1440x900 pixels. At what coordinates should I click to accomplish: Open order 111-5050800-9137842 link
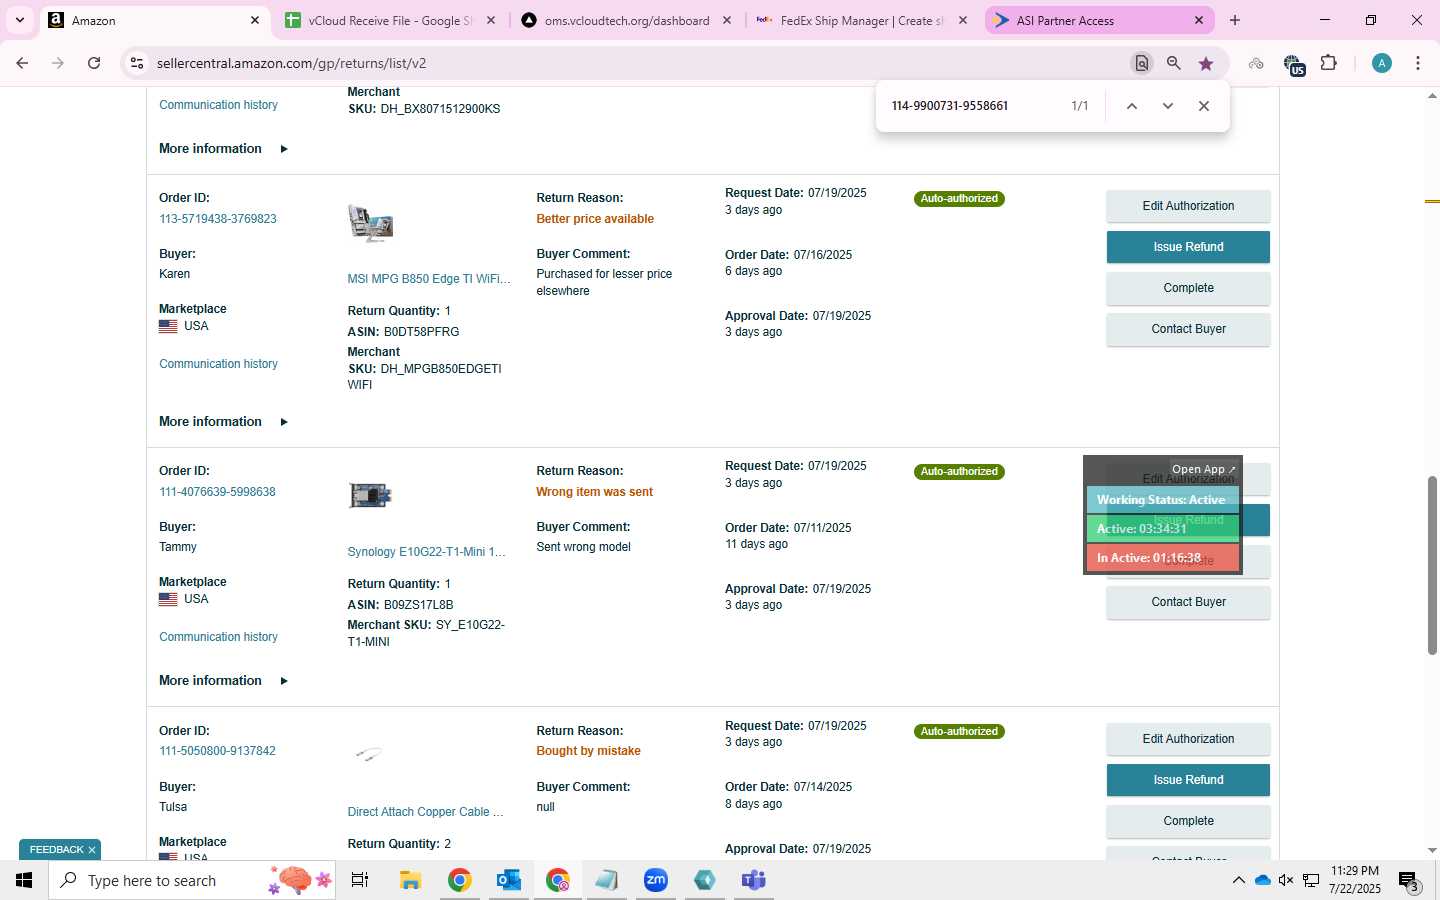(217, 751)
